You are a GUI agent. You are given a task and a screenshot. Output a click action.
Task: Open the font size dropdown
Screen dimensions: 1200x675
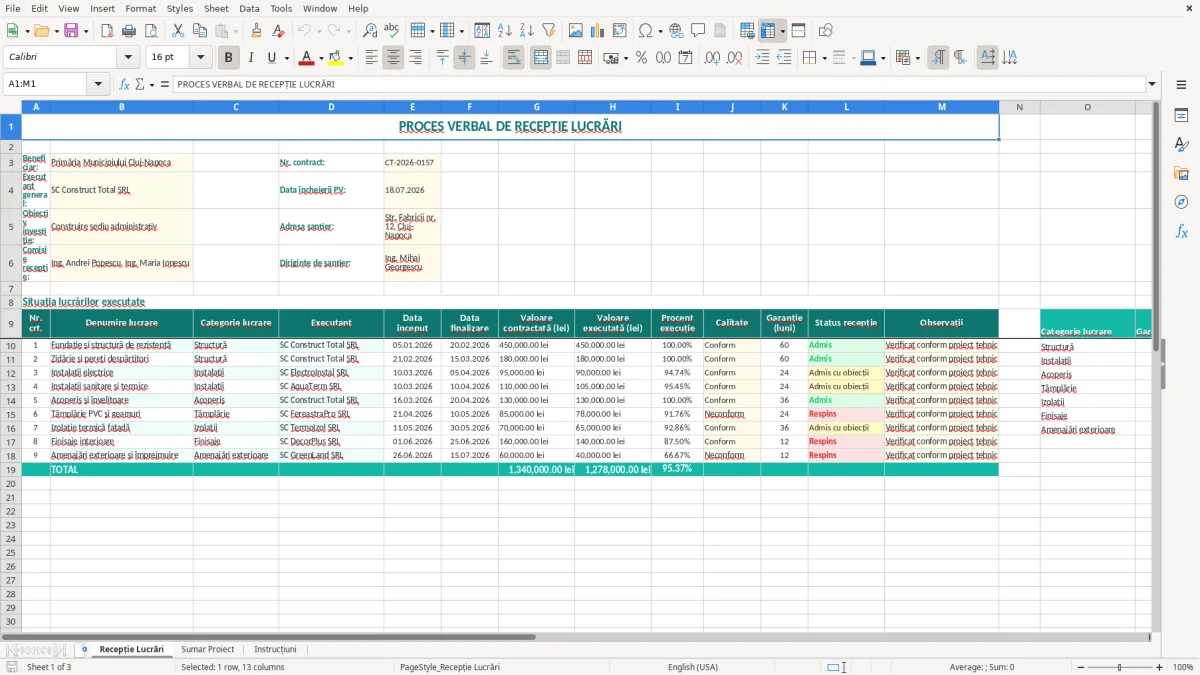(x=200, y=58)
